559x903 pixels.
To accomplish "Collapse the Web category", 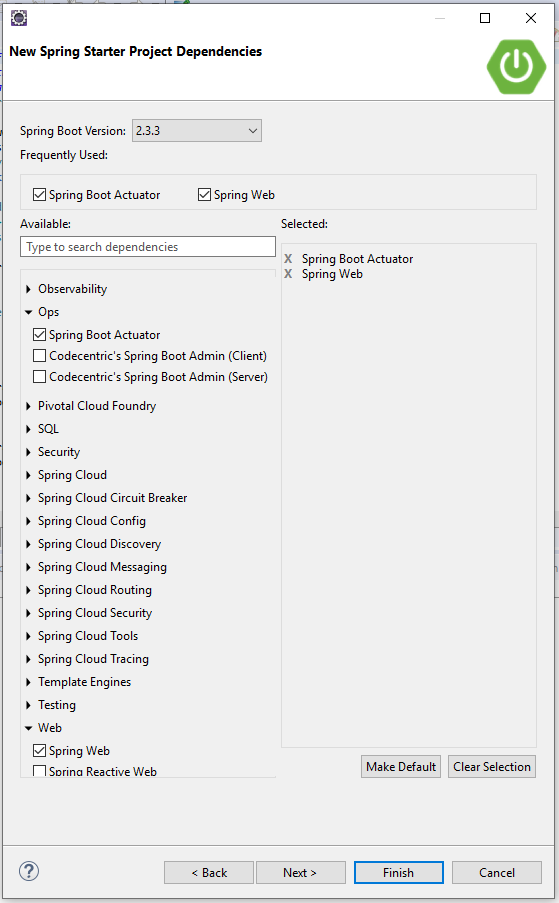I will coord(28,729).
